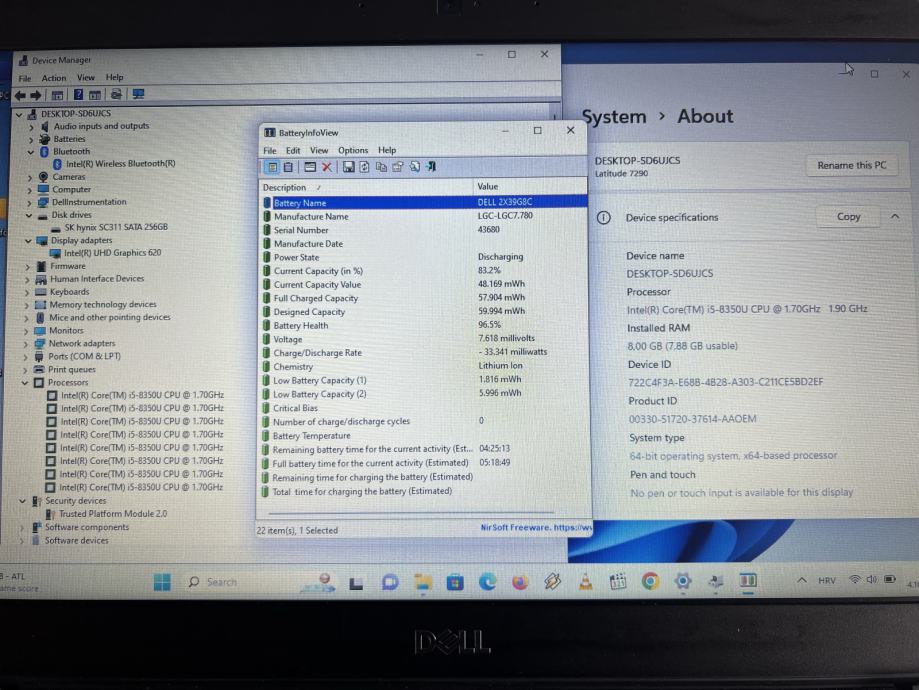Click the Exit door icon in BatteryInfoView toolbar

(431, 167)
